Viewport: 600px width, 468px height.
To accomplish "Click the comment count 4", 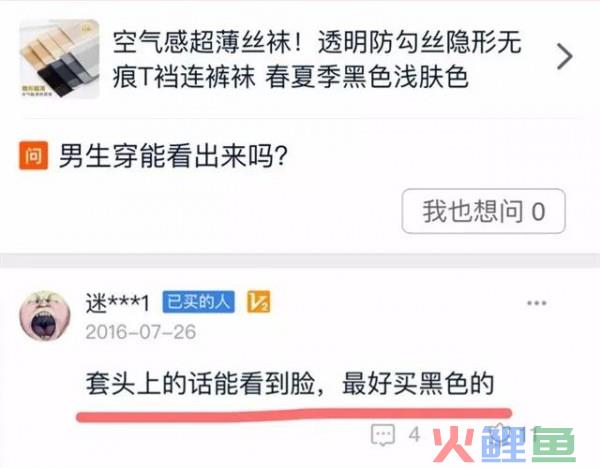I will coord(414,434).
